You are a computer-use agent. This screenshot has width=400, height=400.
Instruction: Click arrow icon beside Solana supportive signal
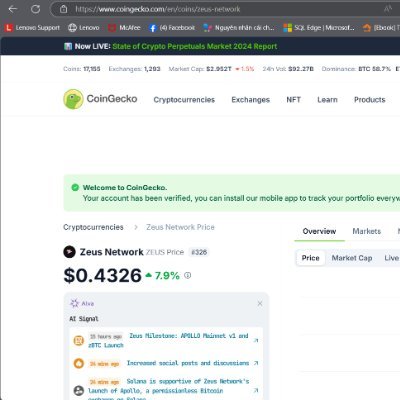click(256, 390)
